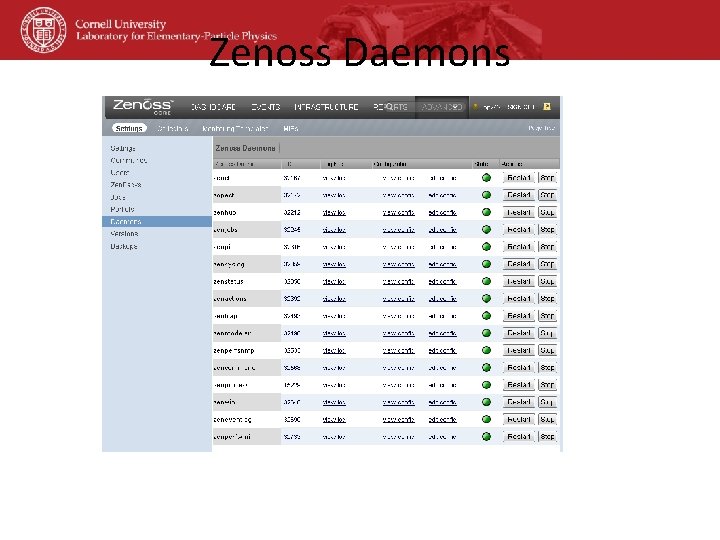This screenshot has width=720, height=540.
Task: Click the zeneventlog daemon name cell
Action: click(247, 419)
